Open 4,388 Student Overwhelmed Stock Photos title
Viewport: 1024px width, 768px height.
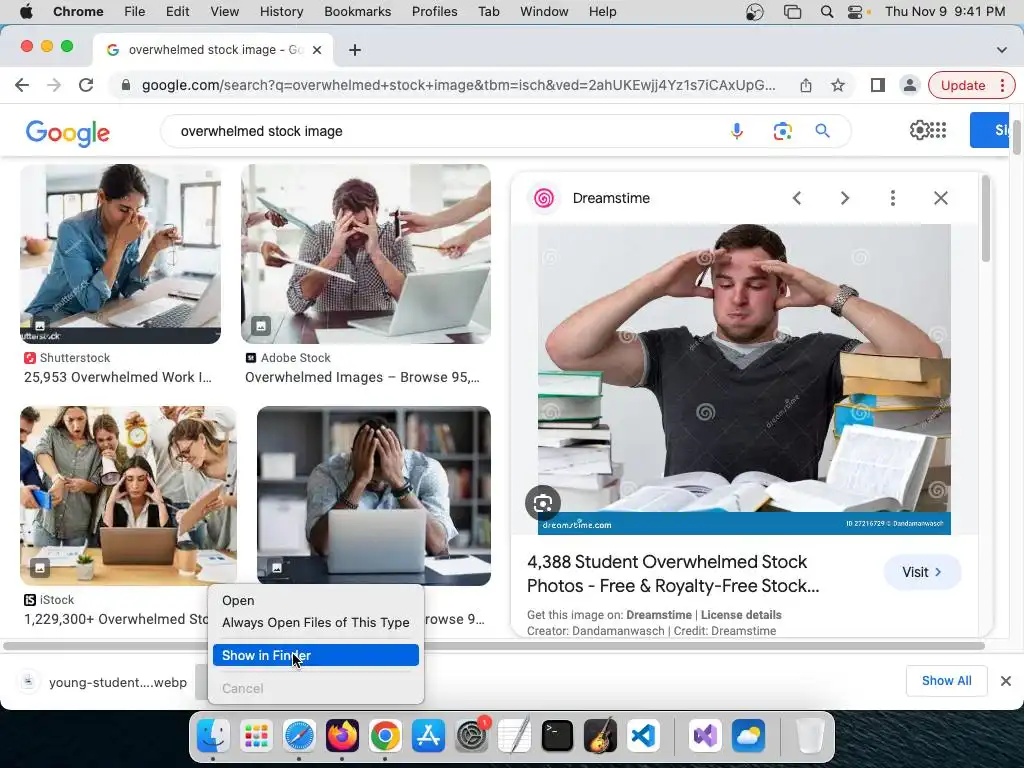pyautogui.click(x=673, y=573)
